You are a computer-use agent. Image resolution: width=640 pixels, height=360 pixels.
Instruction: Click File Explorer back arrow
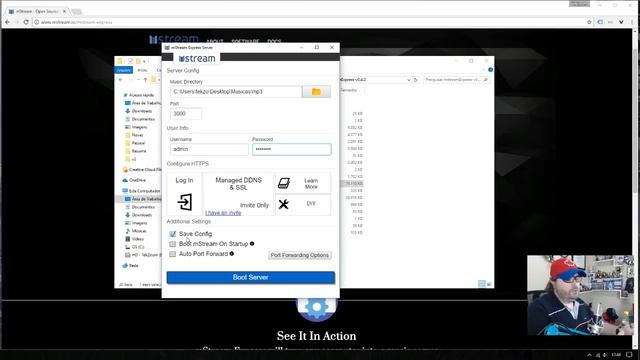click(x=120, y=80)
